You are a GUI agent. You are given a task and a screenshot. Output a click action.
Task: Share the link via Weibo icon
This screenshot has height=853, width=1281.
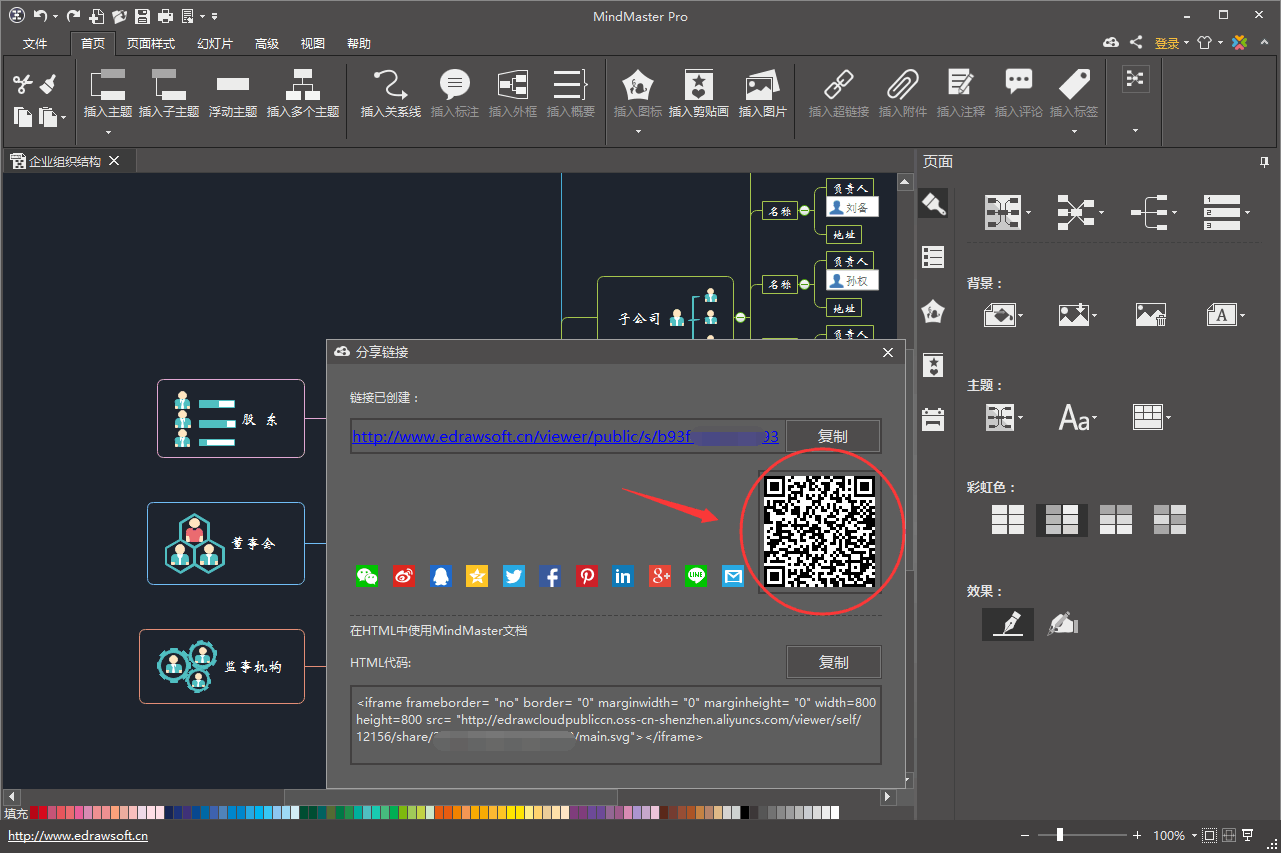click(404, 576)
